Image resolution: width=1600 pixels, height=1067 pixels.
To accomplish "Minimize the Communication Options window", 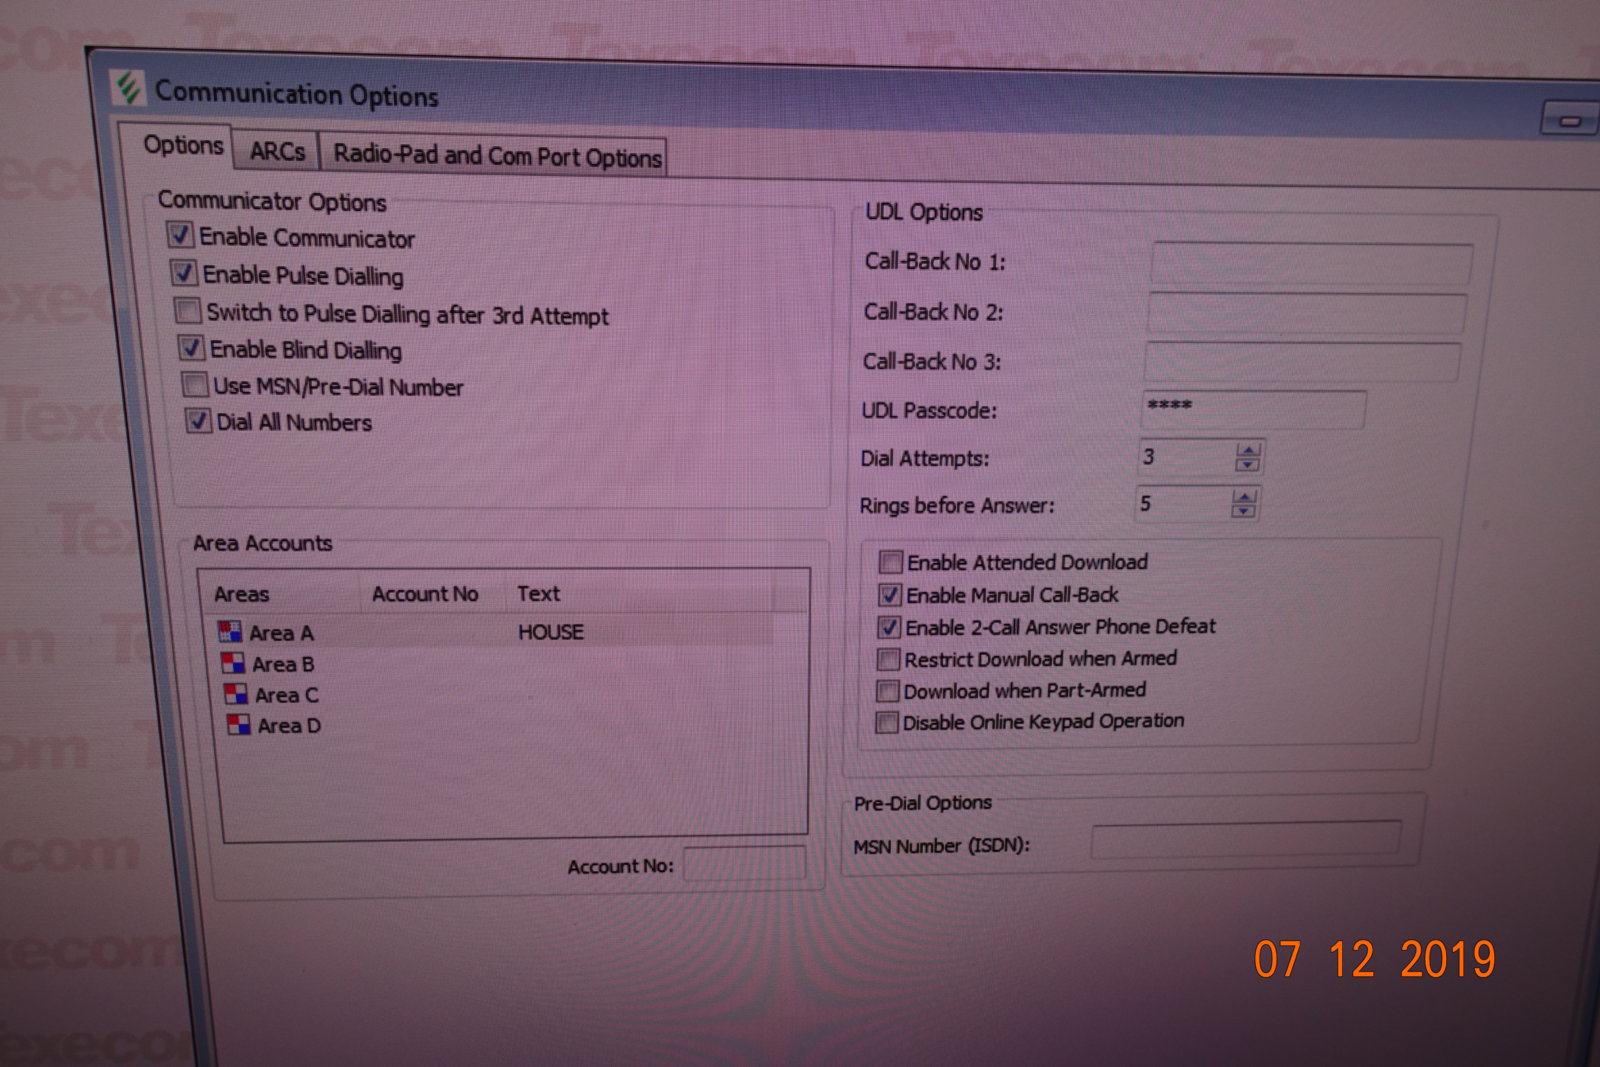I will coord(1568,120).
